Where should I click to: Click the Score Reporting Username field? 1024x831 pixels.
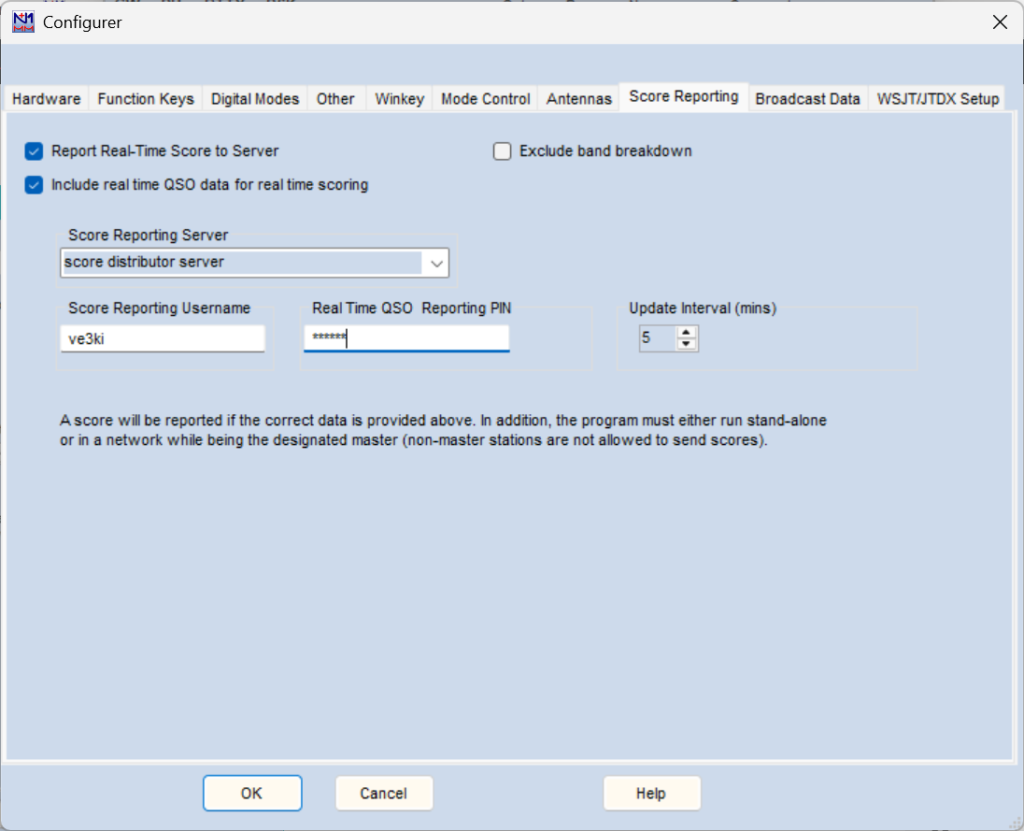(162, 339)
